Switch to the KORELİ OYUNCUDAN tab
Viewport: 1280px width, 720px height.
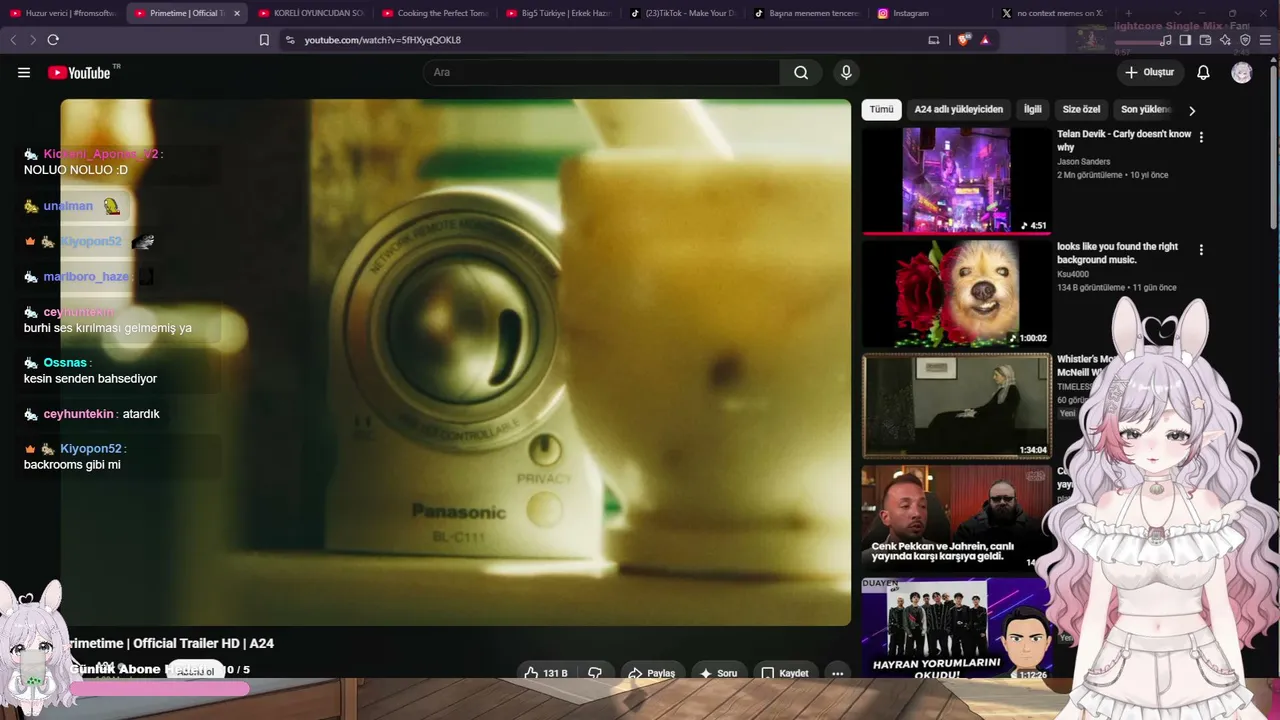point(311,14)
